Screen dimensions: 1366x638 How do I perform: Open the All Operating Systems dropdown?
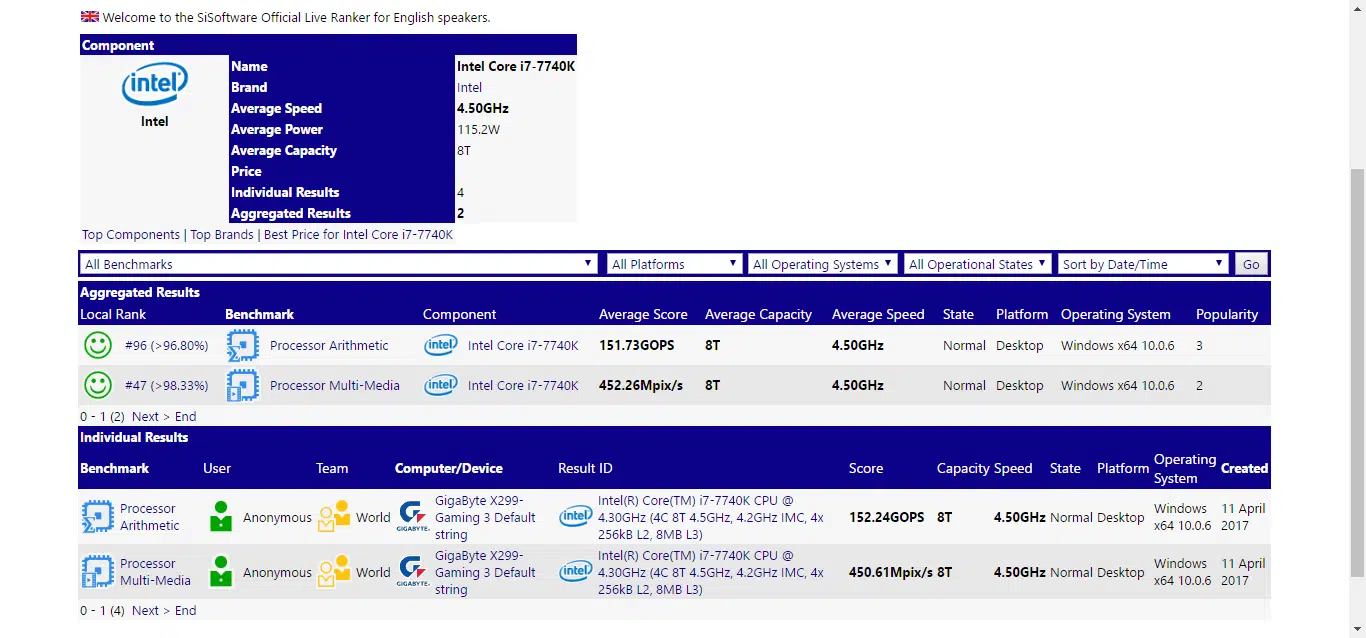[822, 264]
